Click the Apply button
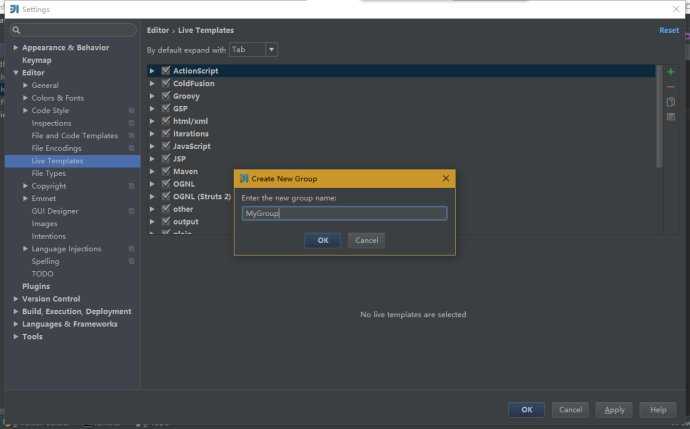This screenshot has width=690, height=429. [x=614, y=410]
